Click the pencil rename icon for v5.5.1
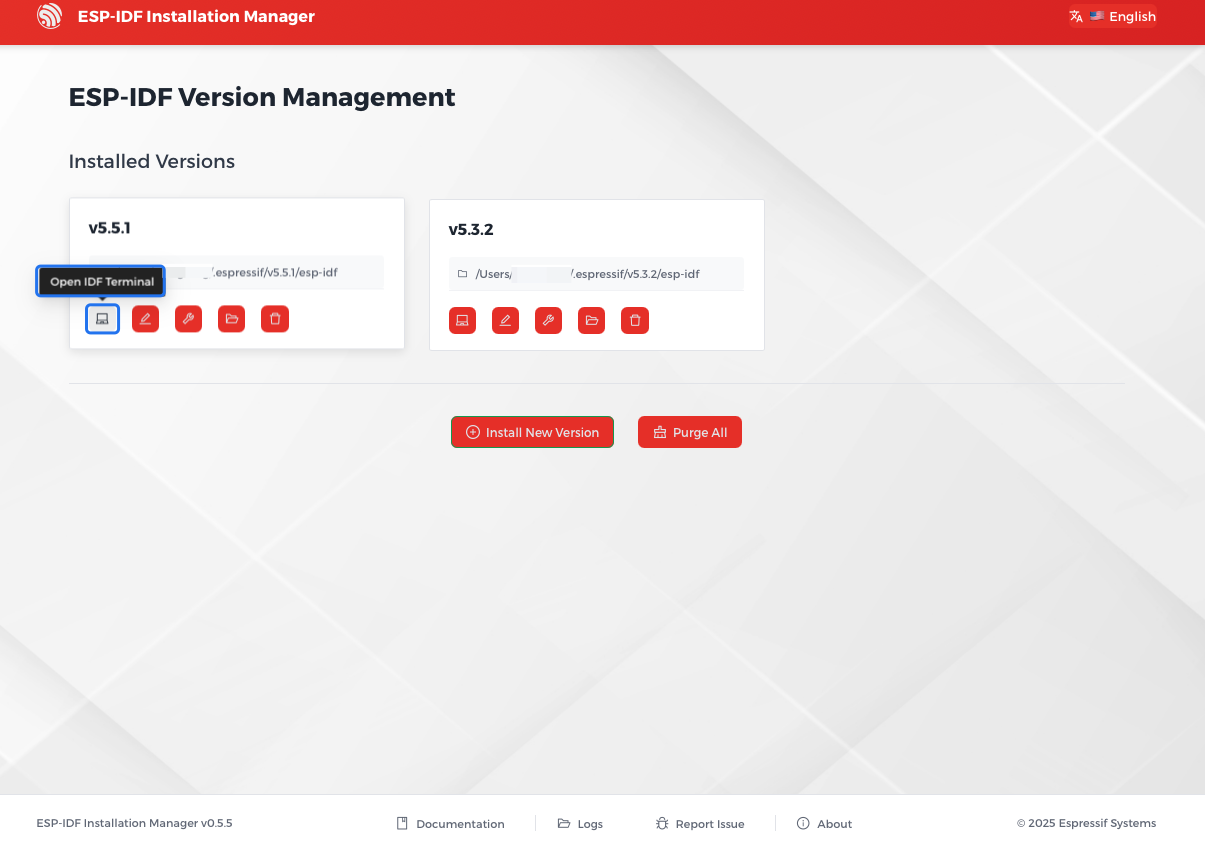The width and height of the screenshot is (1205, 843). (x=145, y=319)
